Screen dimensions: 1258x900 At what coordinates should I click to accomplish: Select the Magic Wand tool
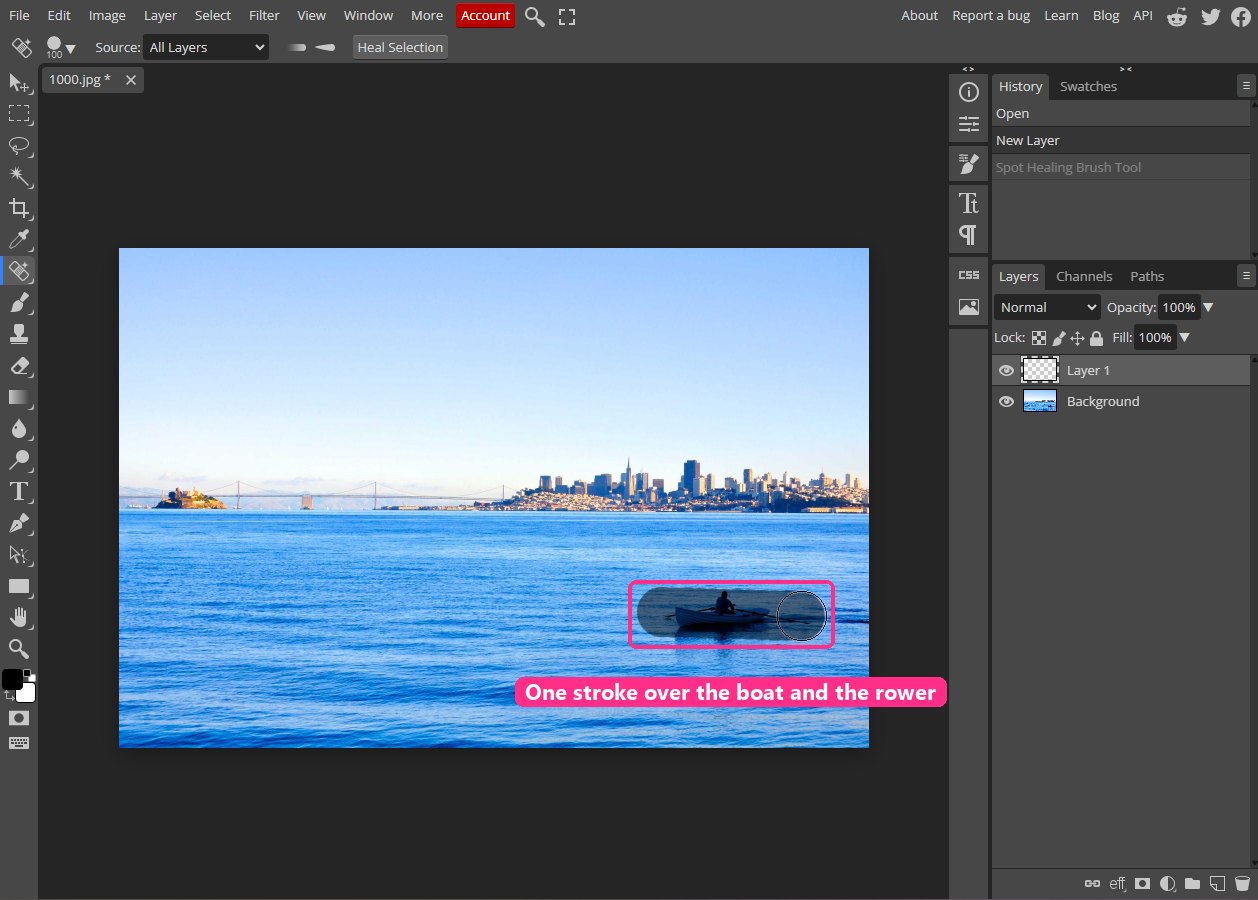coord(19,177)
